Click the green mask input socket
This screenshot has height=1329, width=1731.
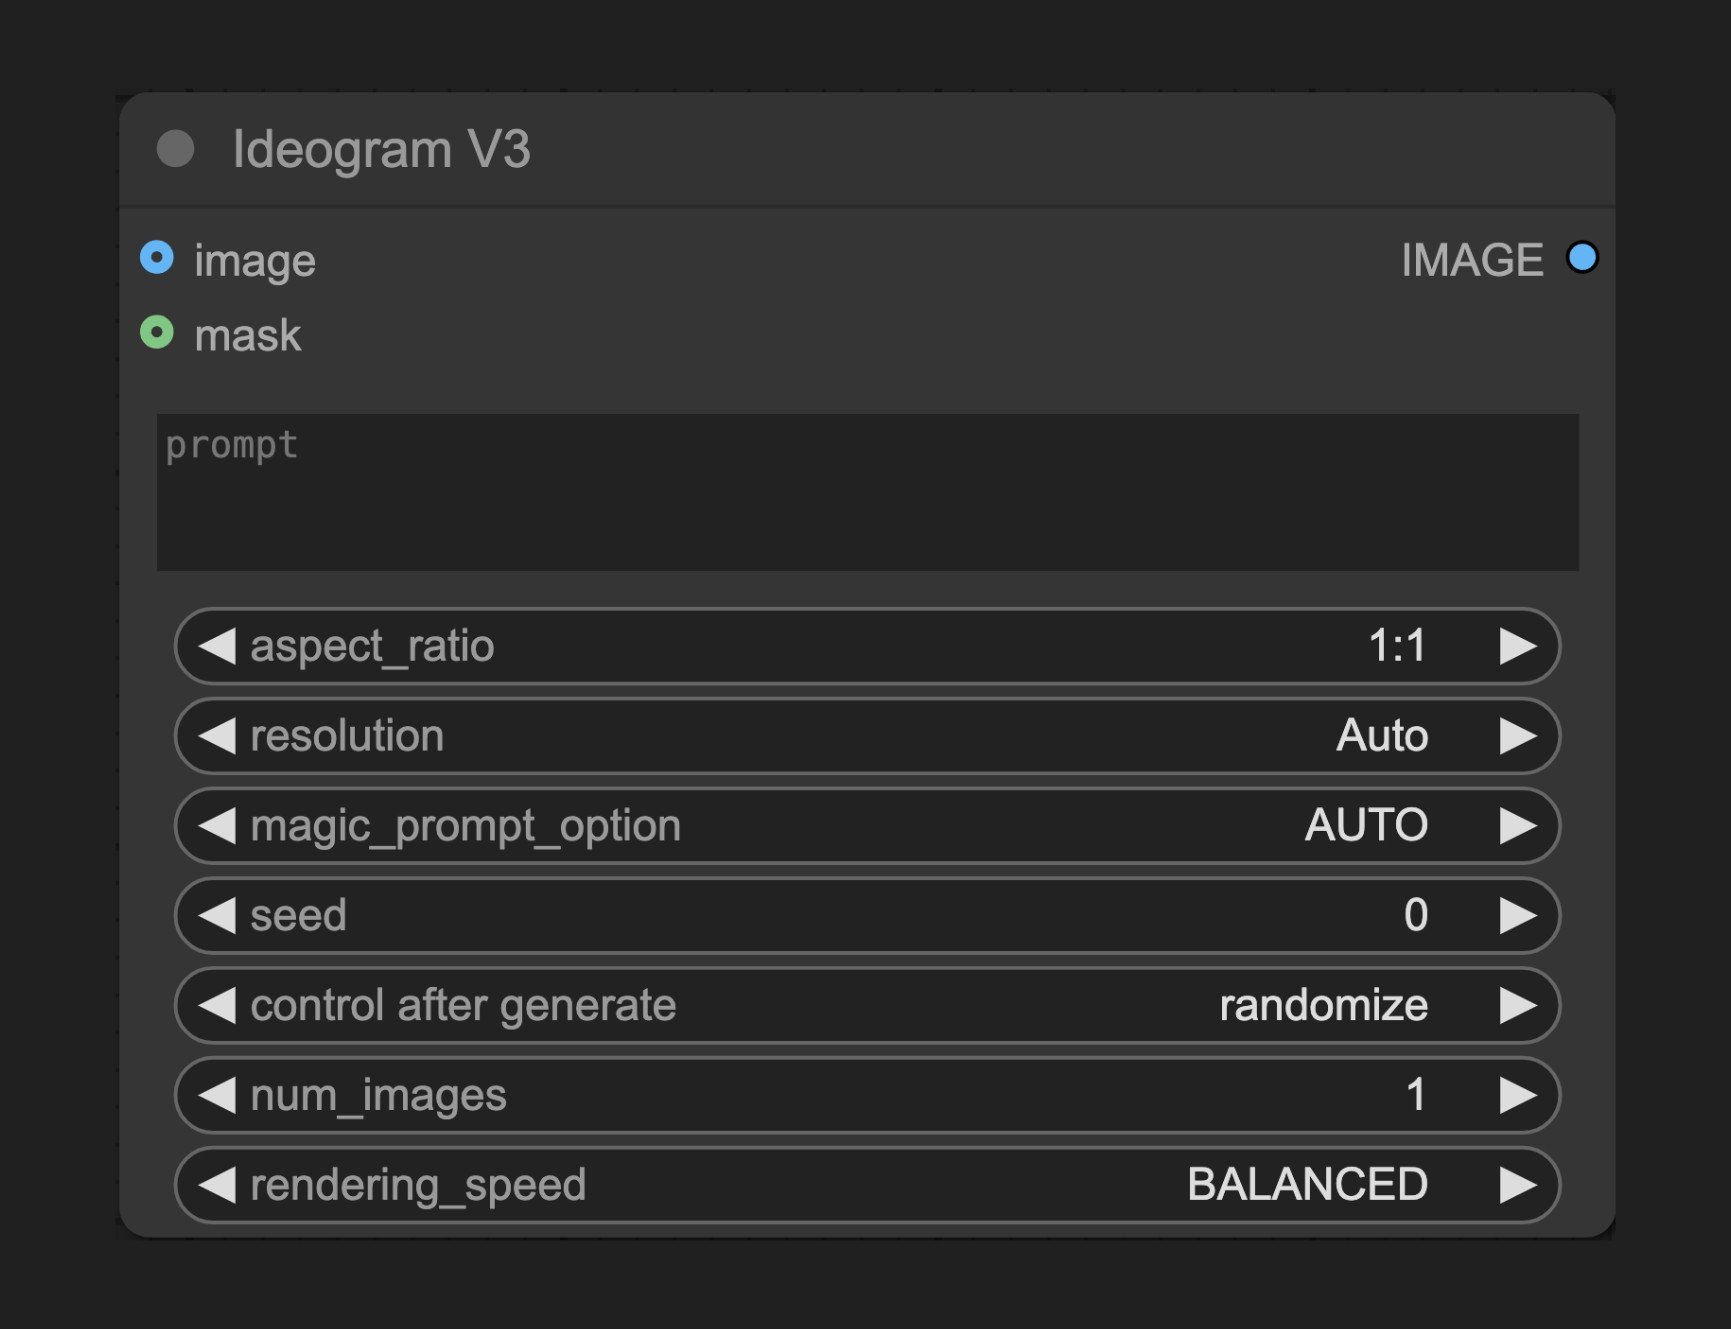coord(157,332)
